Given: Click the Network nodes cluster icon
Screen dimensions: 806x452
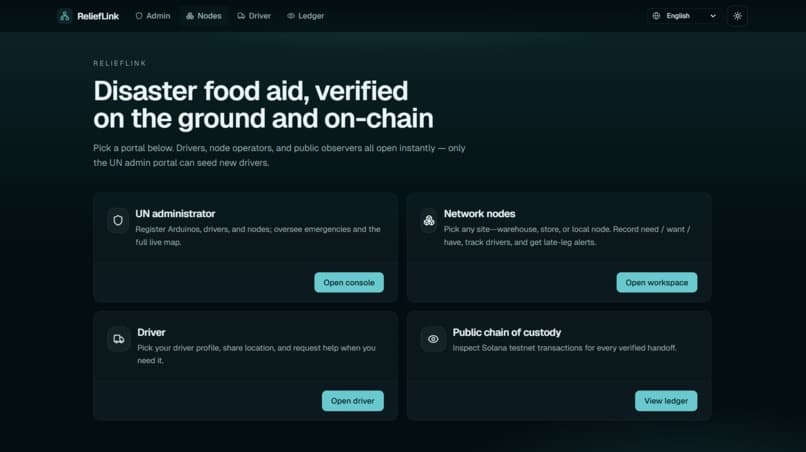Looking at the screenshot, I should click(429, 221).
